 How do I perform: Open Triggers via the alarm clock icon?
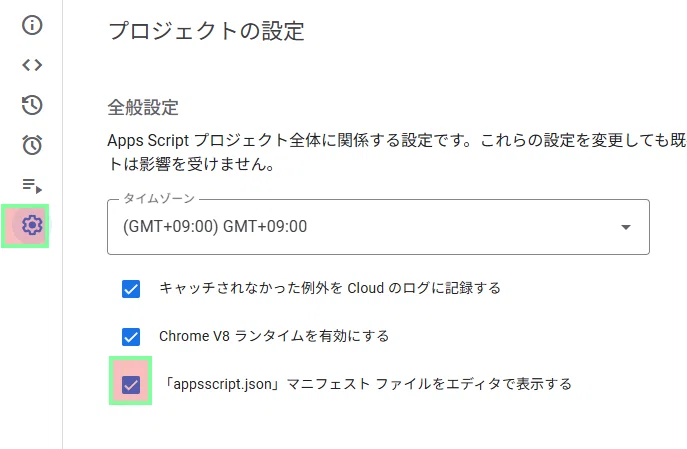(32, 145)
